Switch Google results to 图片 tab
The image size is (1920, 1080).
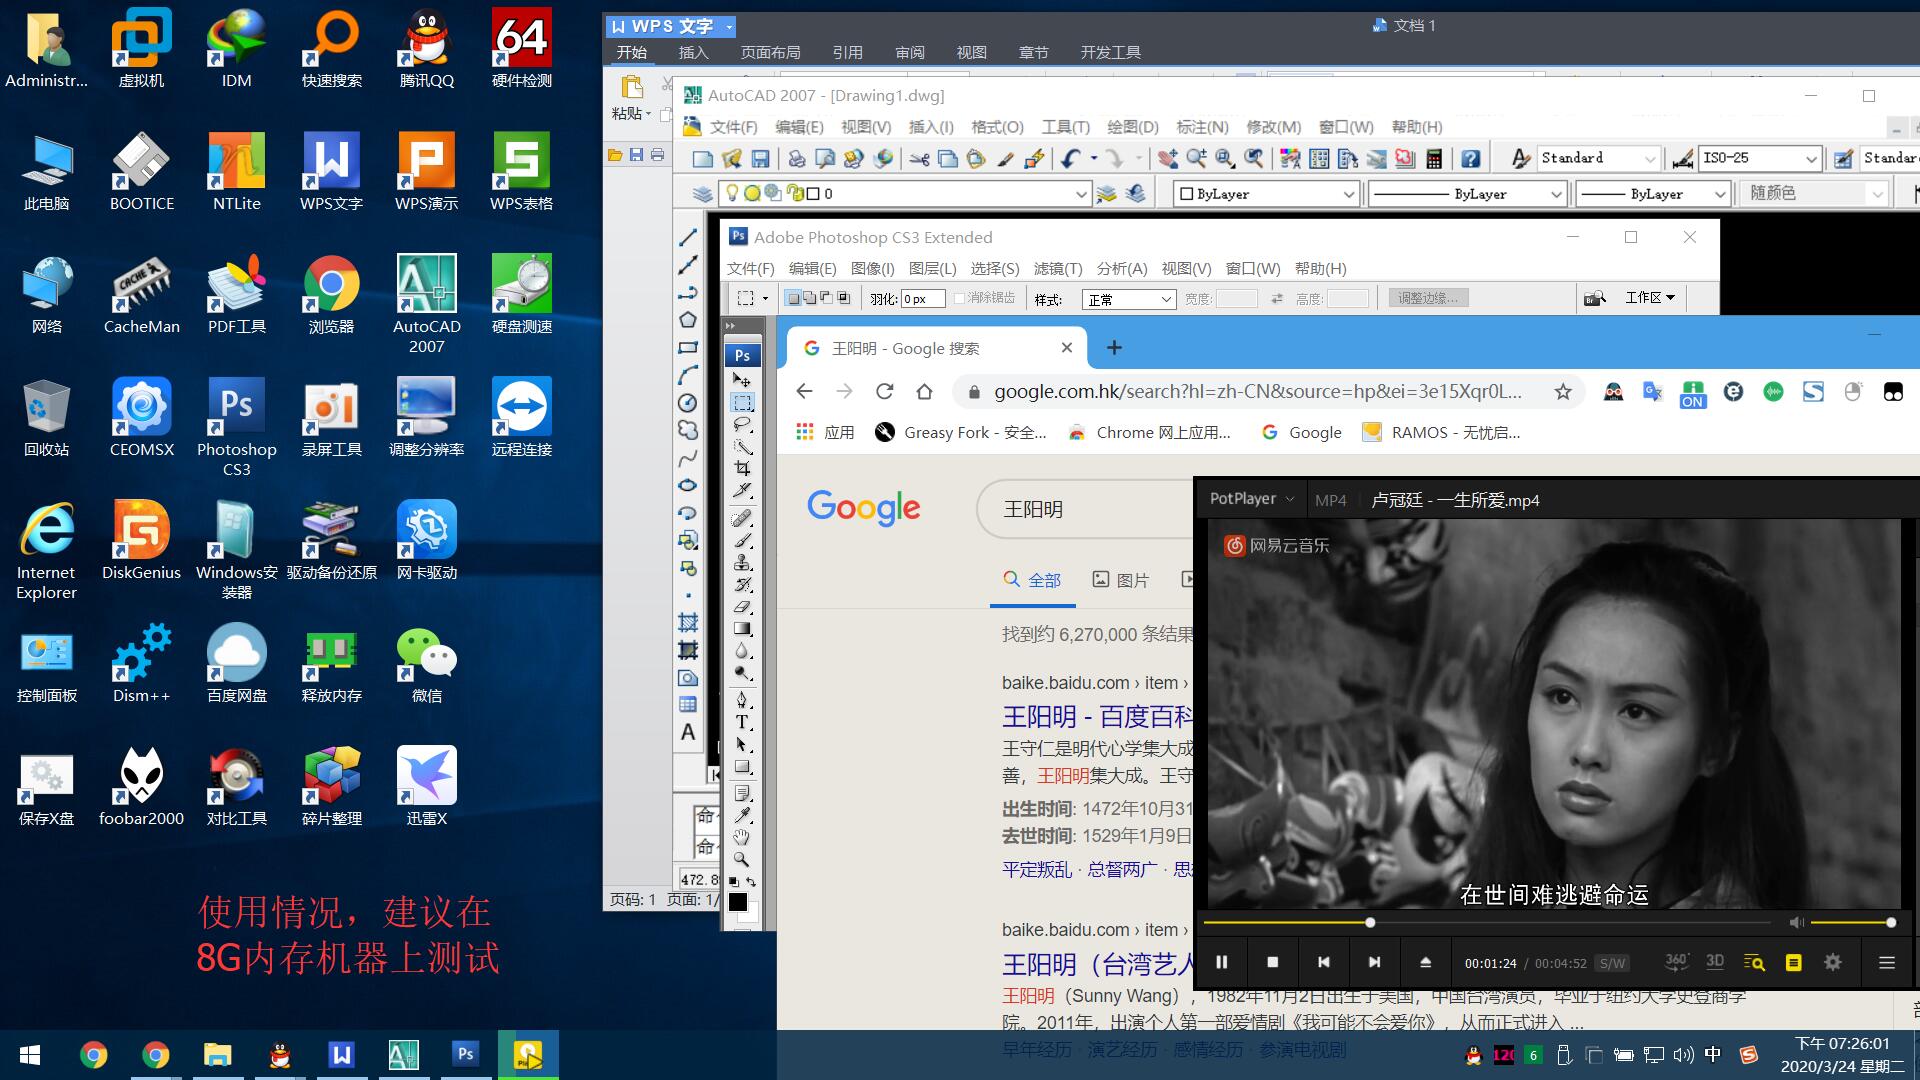pos(1121,580)
